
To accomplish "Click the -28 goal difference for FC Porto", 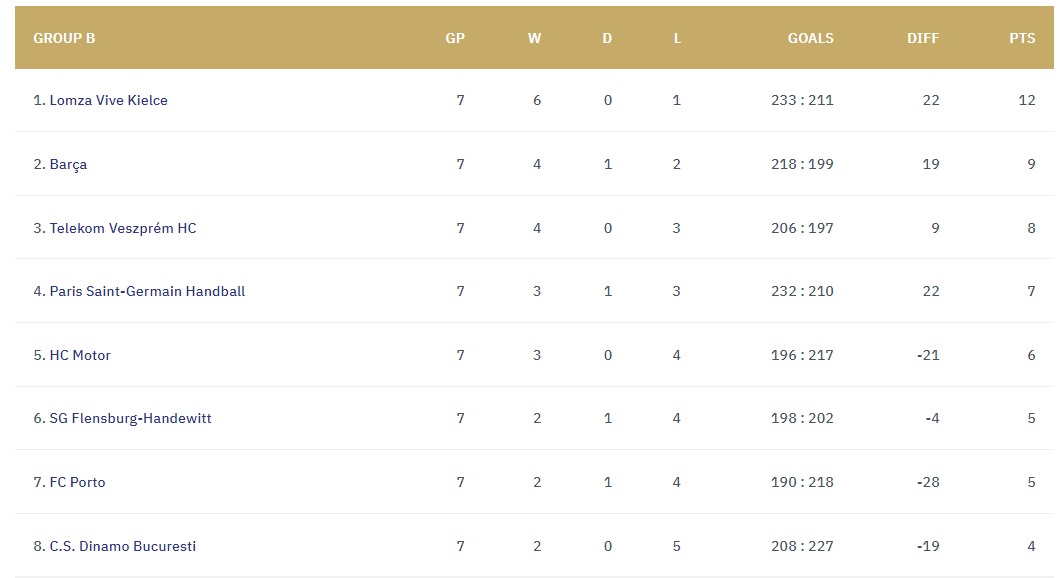I will coord(928,482).
